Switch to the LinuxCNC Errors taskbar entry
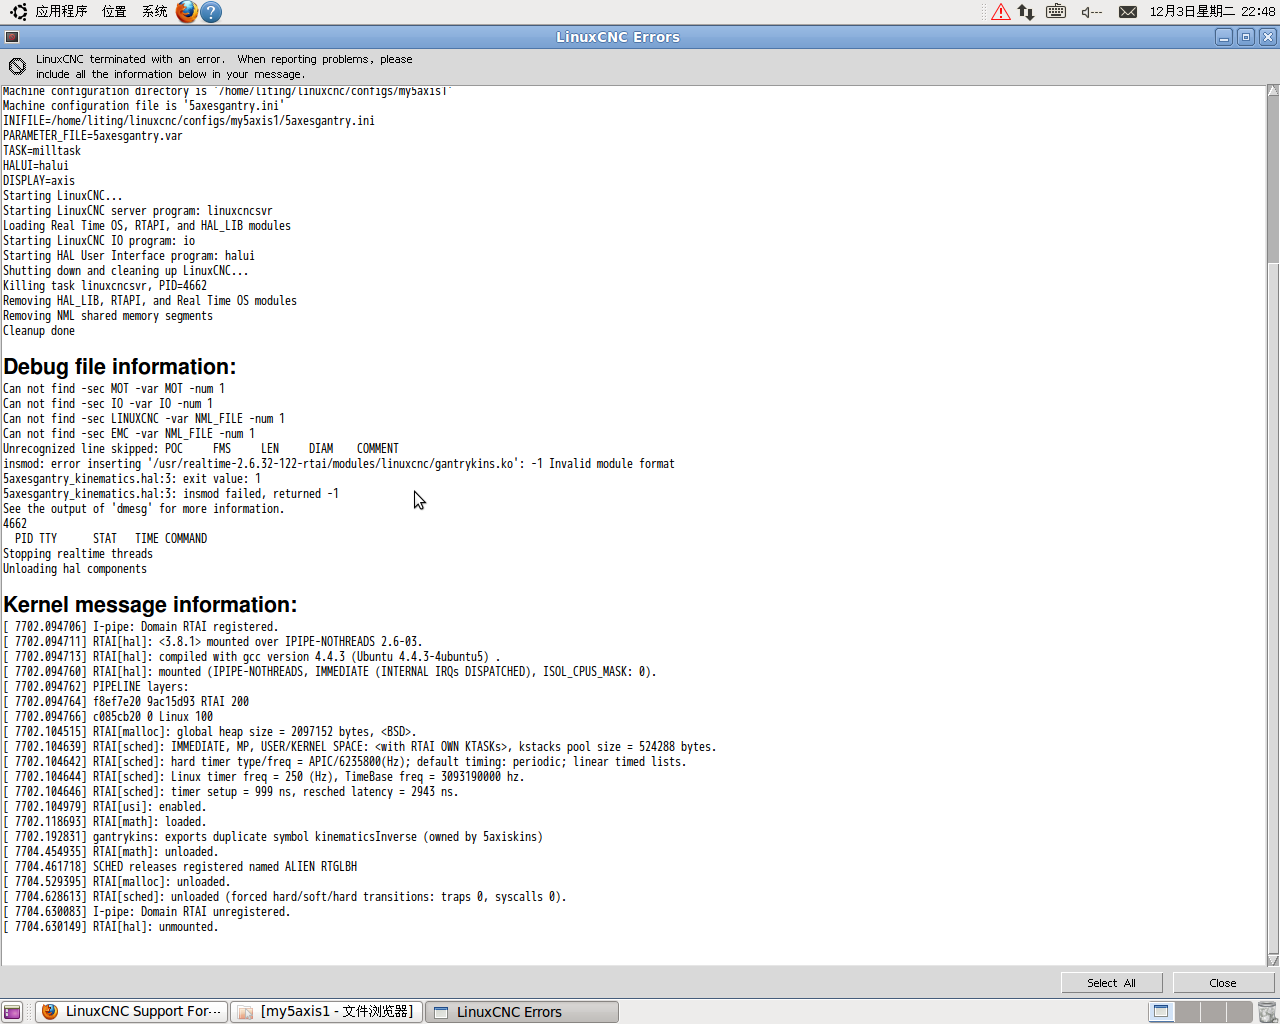The width and height of the screenshot is (1280, 1024). pyautogui.click(x=522, y=1012)
